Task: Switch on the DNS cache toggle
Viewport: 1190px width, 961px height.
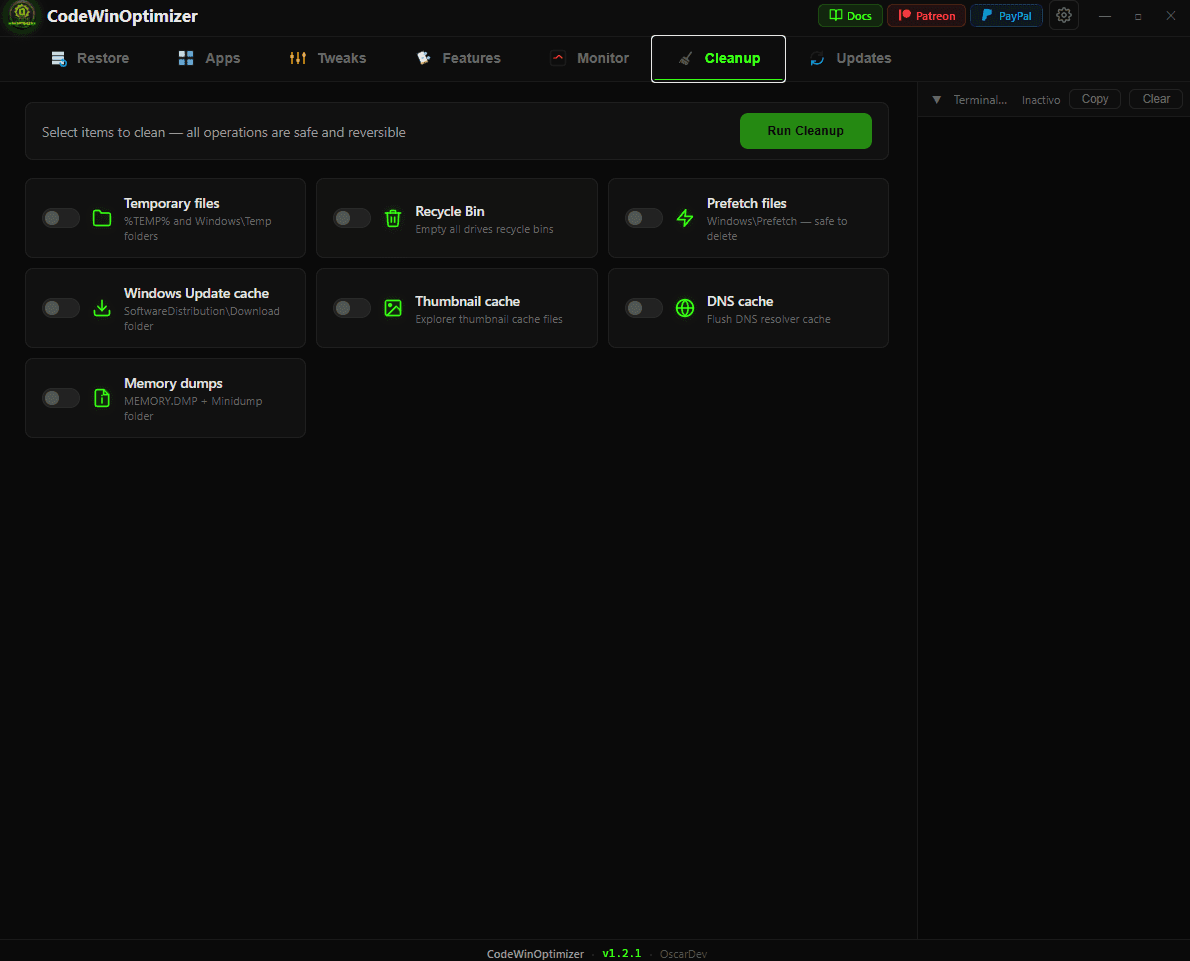Action: [644, 308]
